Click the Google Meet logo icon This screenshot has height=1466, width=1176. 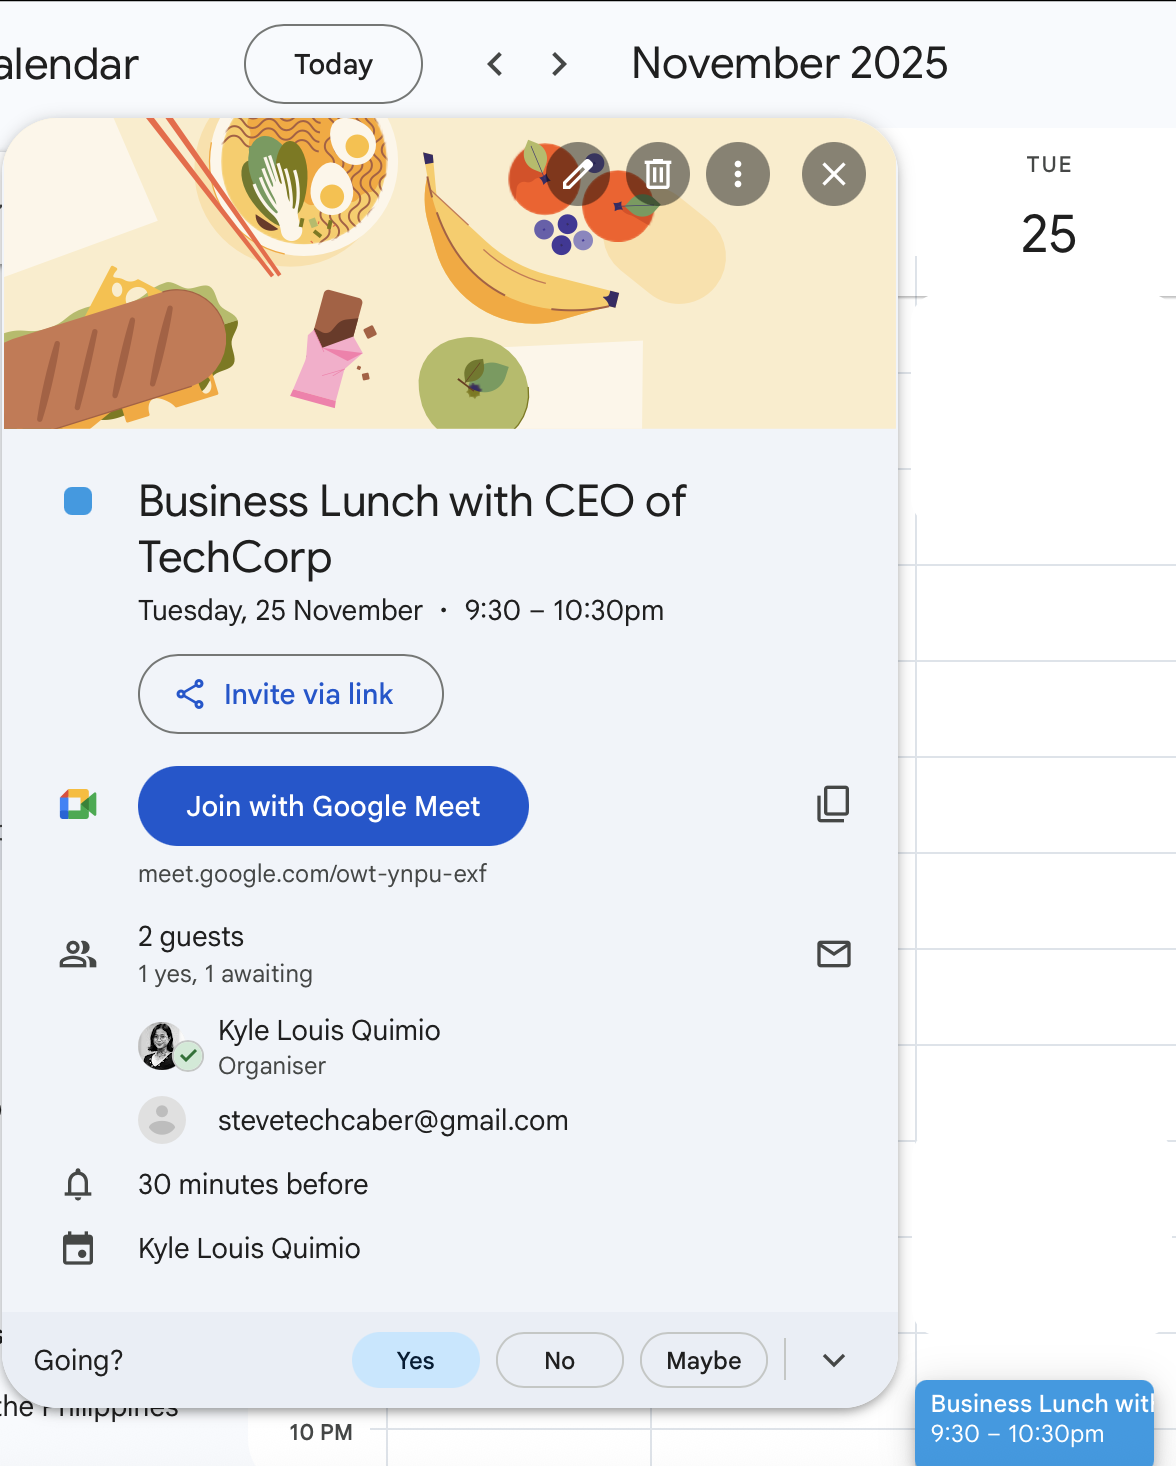pyautogui.click(x=78, y=805)
